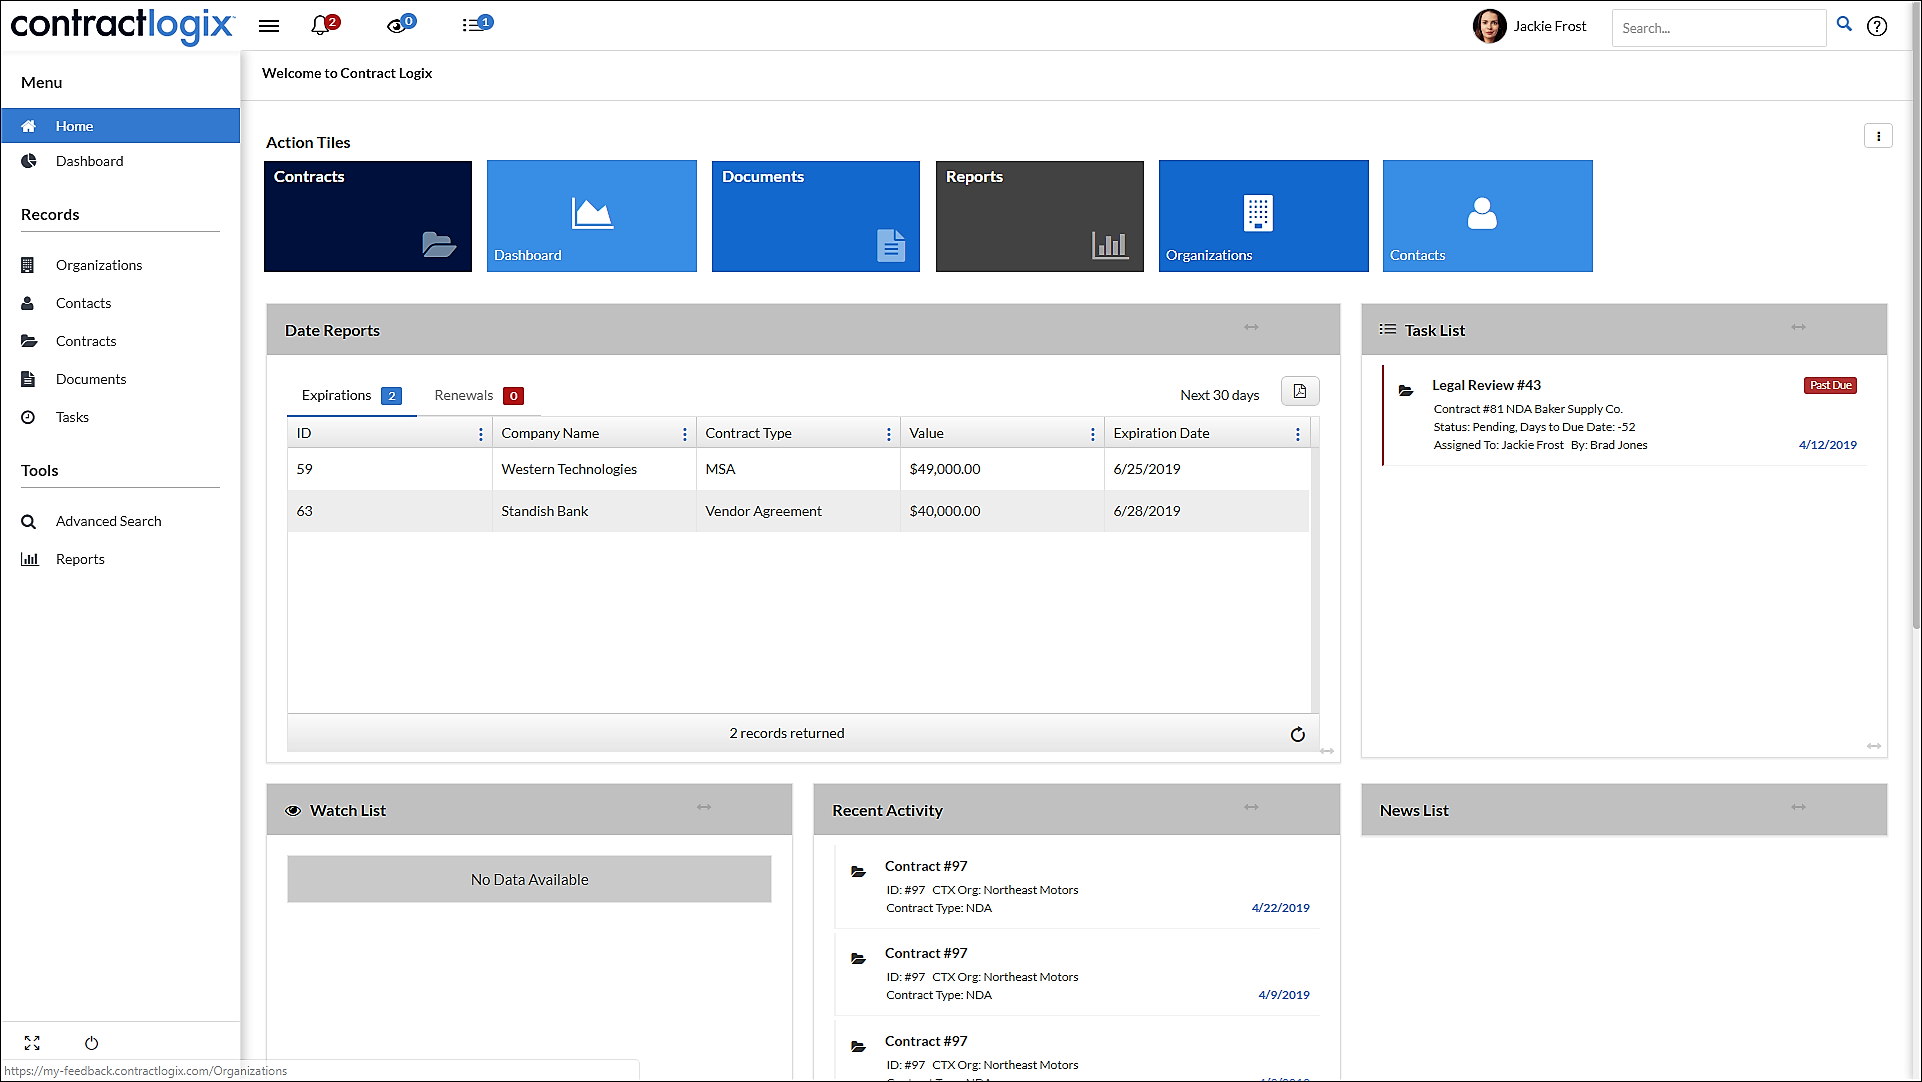Viewport: 1922px width, 1082px height.
Task: Click the search magnifier icon
Action: click(x=1844, y=24)
